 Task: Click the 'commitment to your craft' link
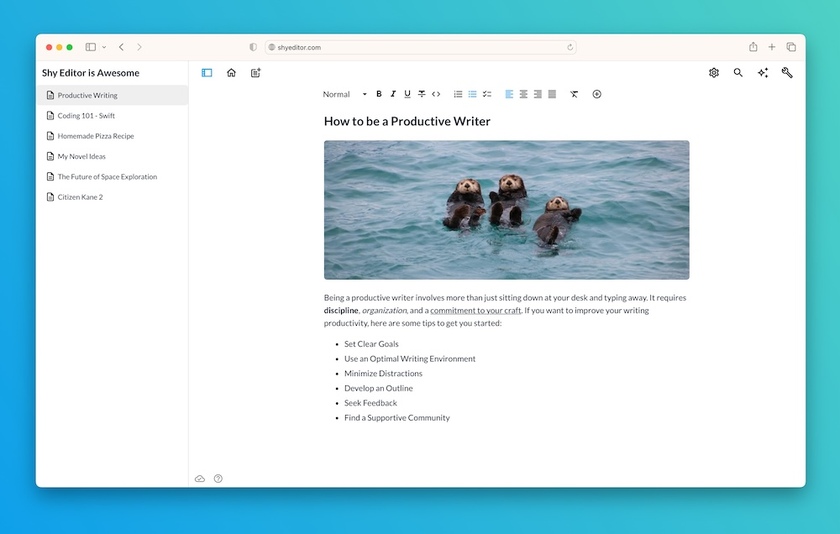[x=476, y=310]
